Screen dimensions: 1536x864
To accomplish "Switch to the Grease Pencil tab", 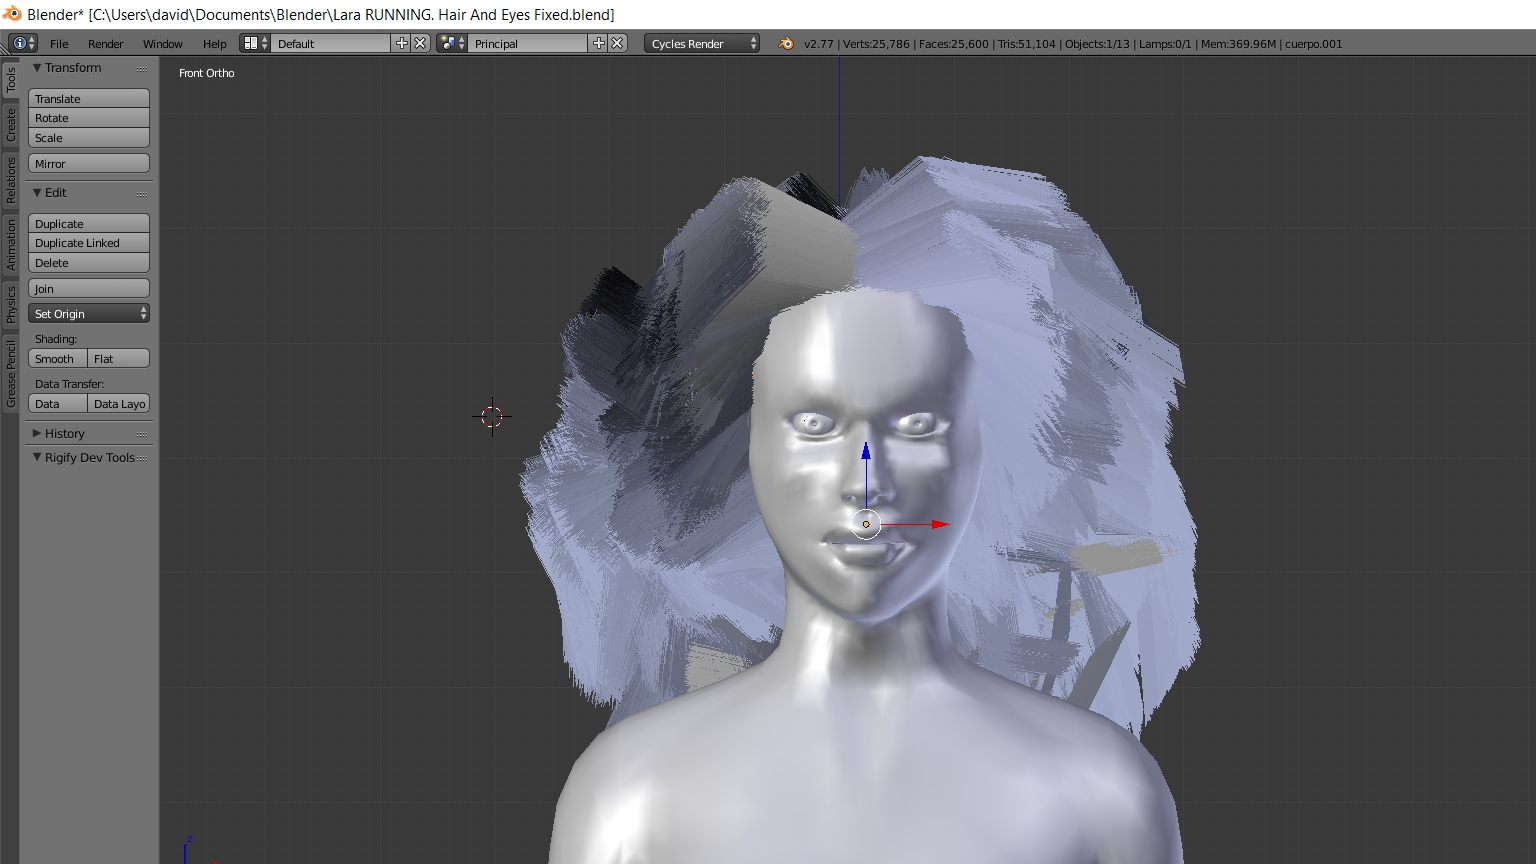I will [x=11, y=374].
